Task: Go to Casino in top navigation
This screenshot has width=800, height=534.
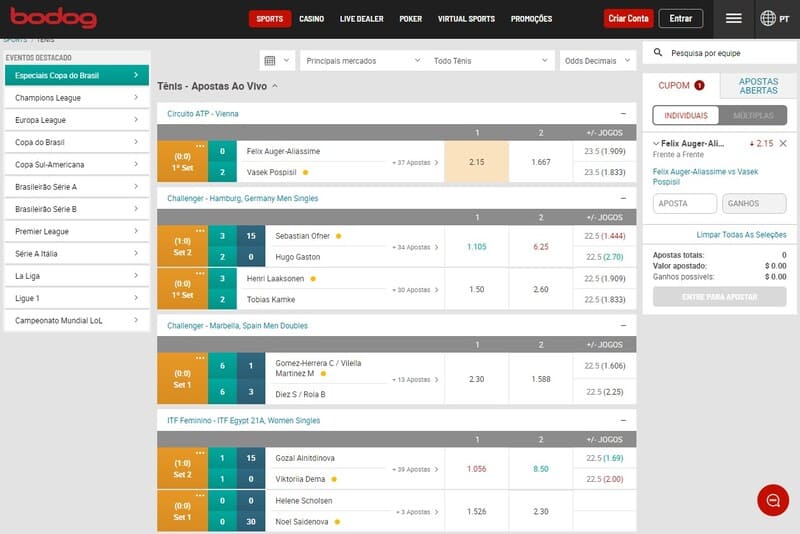Action: pyautogui.click(x=311, y=18)
